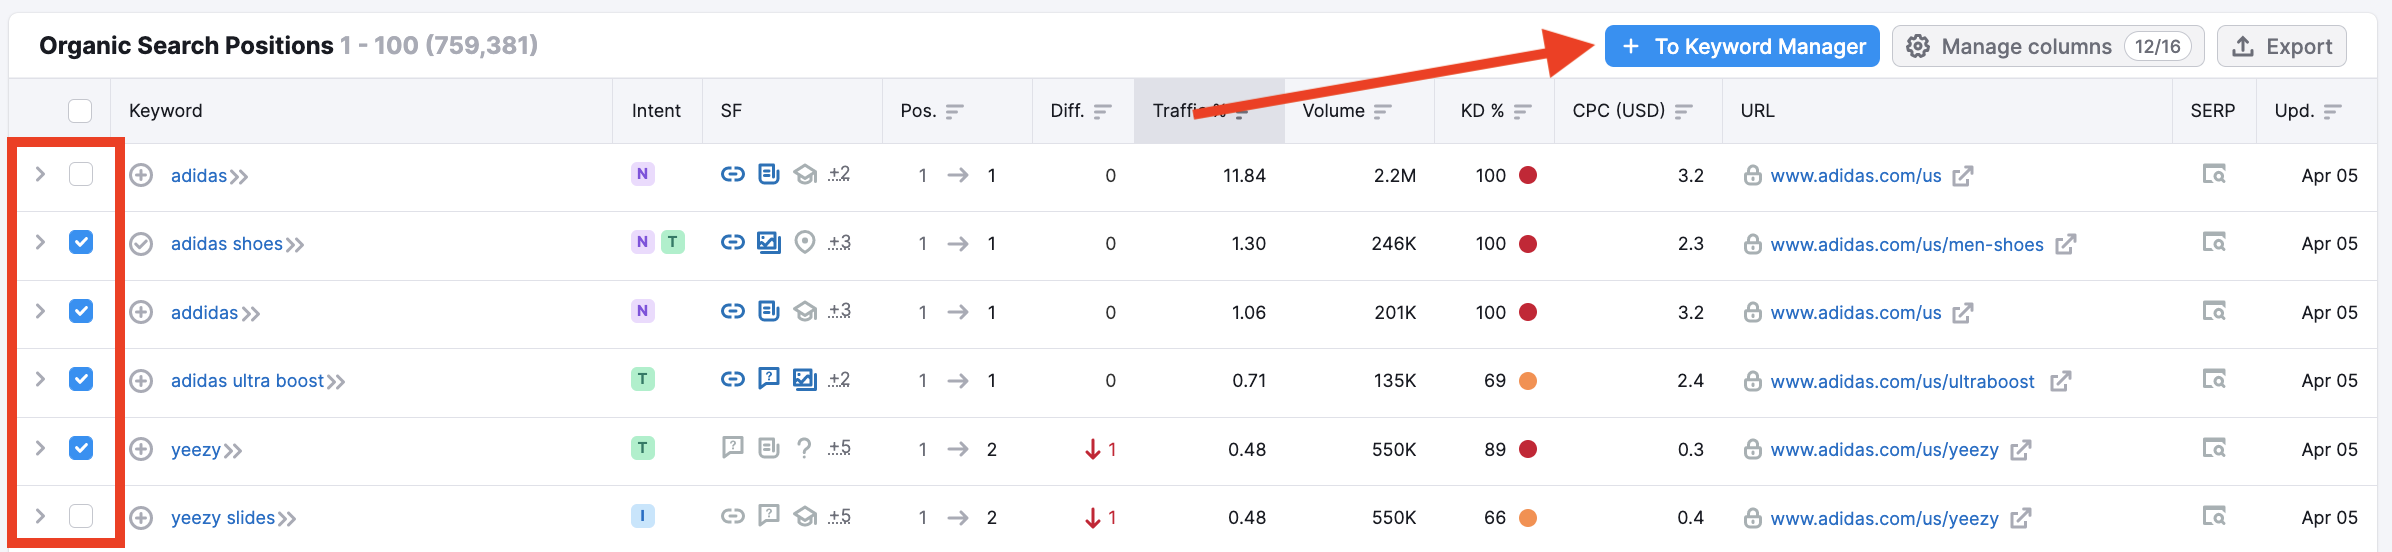View SERP snapshot for yeezy row

point(2214,448)
